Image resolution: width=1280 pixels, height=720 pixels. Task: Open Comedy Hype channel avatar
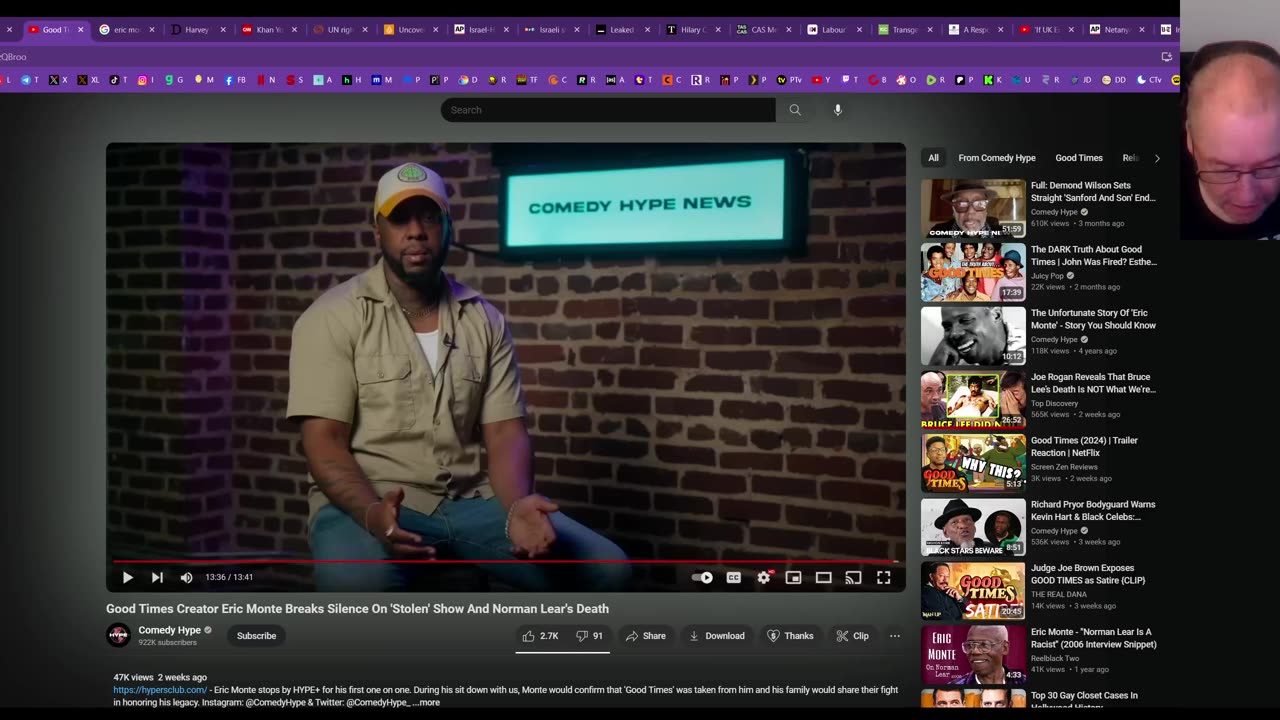click(x=118, y=635)
